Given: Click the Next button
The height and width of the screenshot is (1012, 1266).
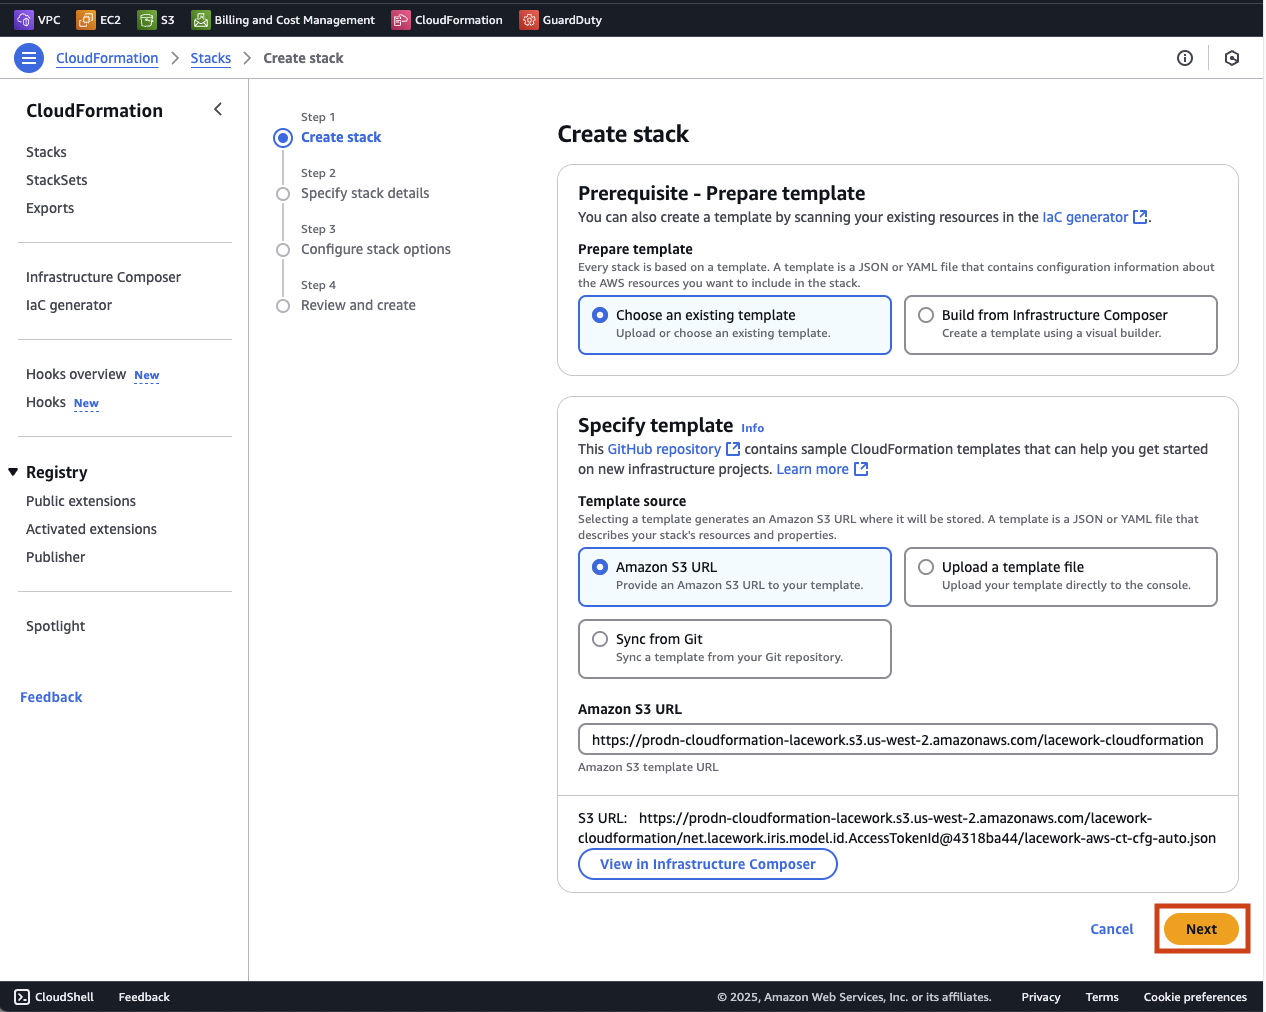Looking at the screenshot, I should point(1201,929).
